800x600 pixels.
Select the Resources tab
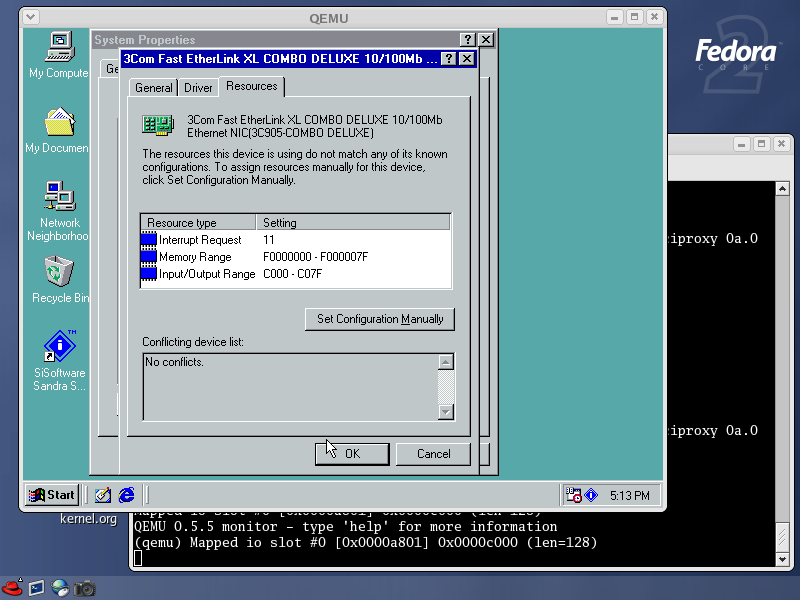[x=252, y=86]
